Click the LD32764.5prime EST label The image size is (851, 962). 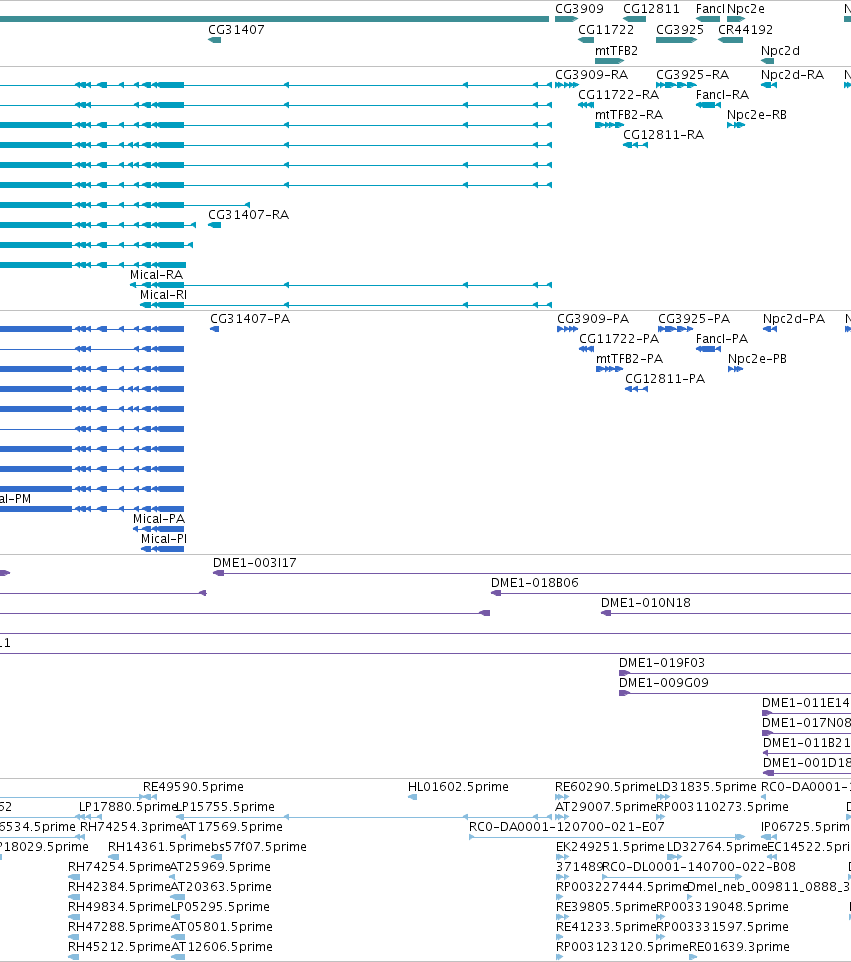pos(717,847)
